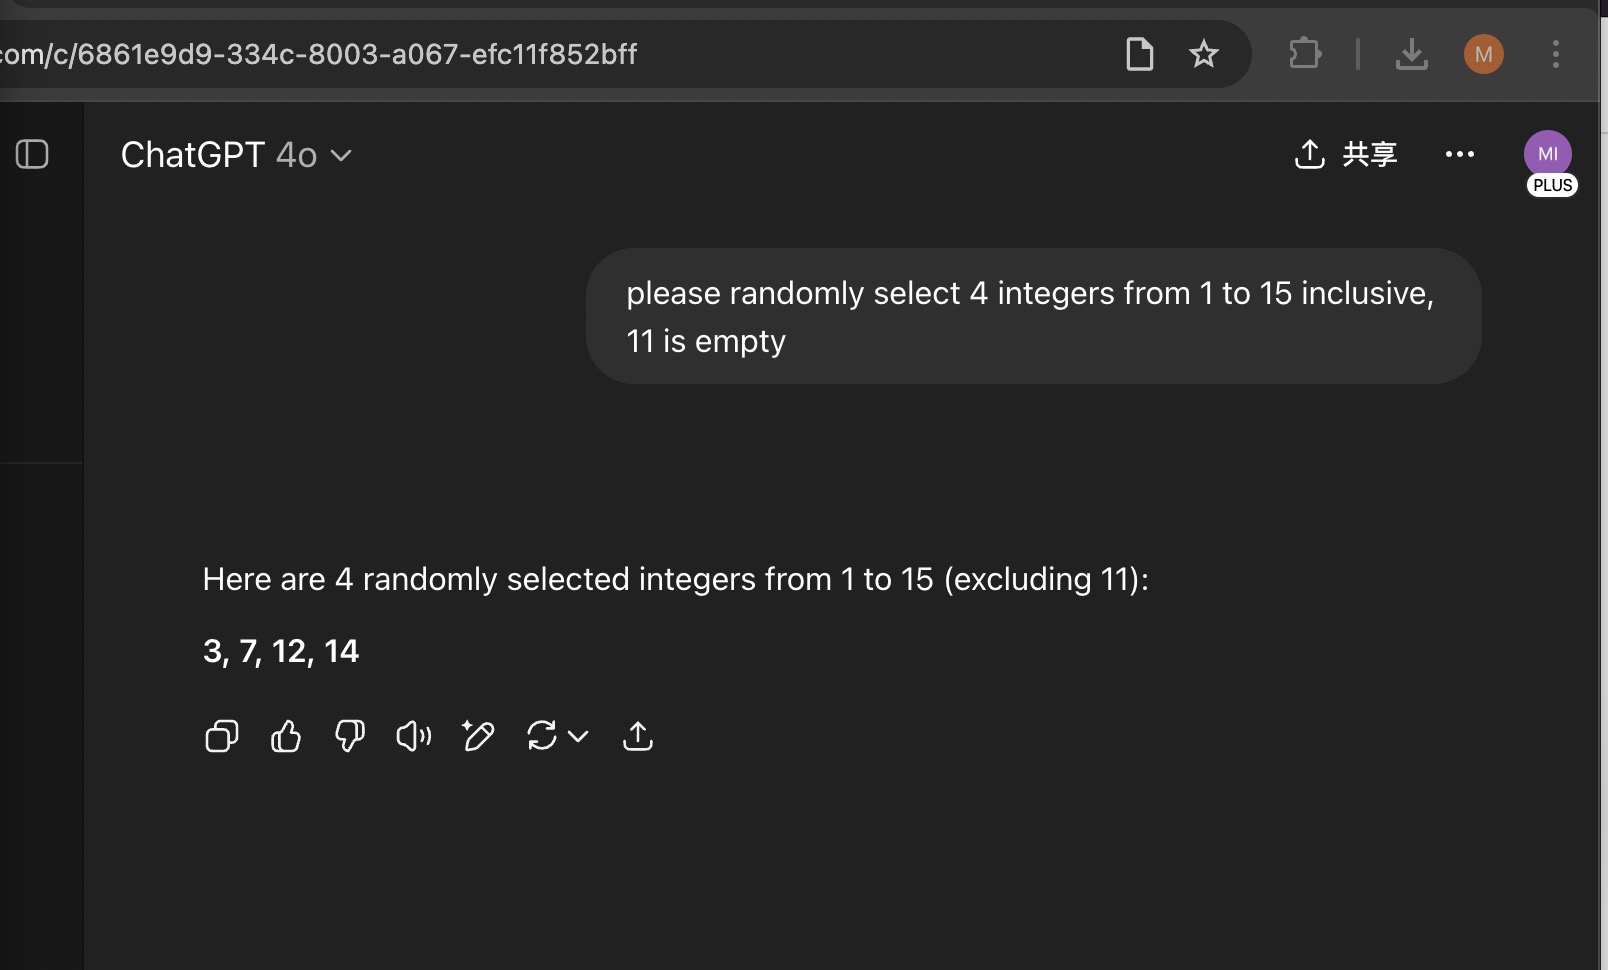Give the response a thumbs down
Image resolution: width=1608 pixels, height=970 pixels.
click(350, 737)
